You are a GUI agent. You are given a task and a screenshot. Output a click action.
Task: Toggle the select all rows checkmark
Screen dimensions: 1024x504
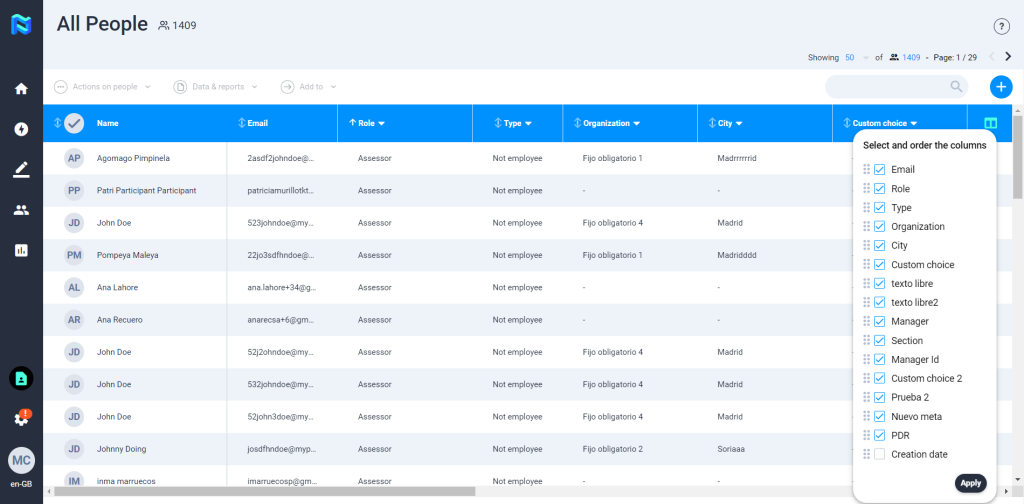point(74,123)
